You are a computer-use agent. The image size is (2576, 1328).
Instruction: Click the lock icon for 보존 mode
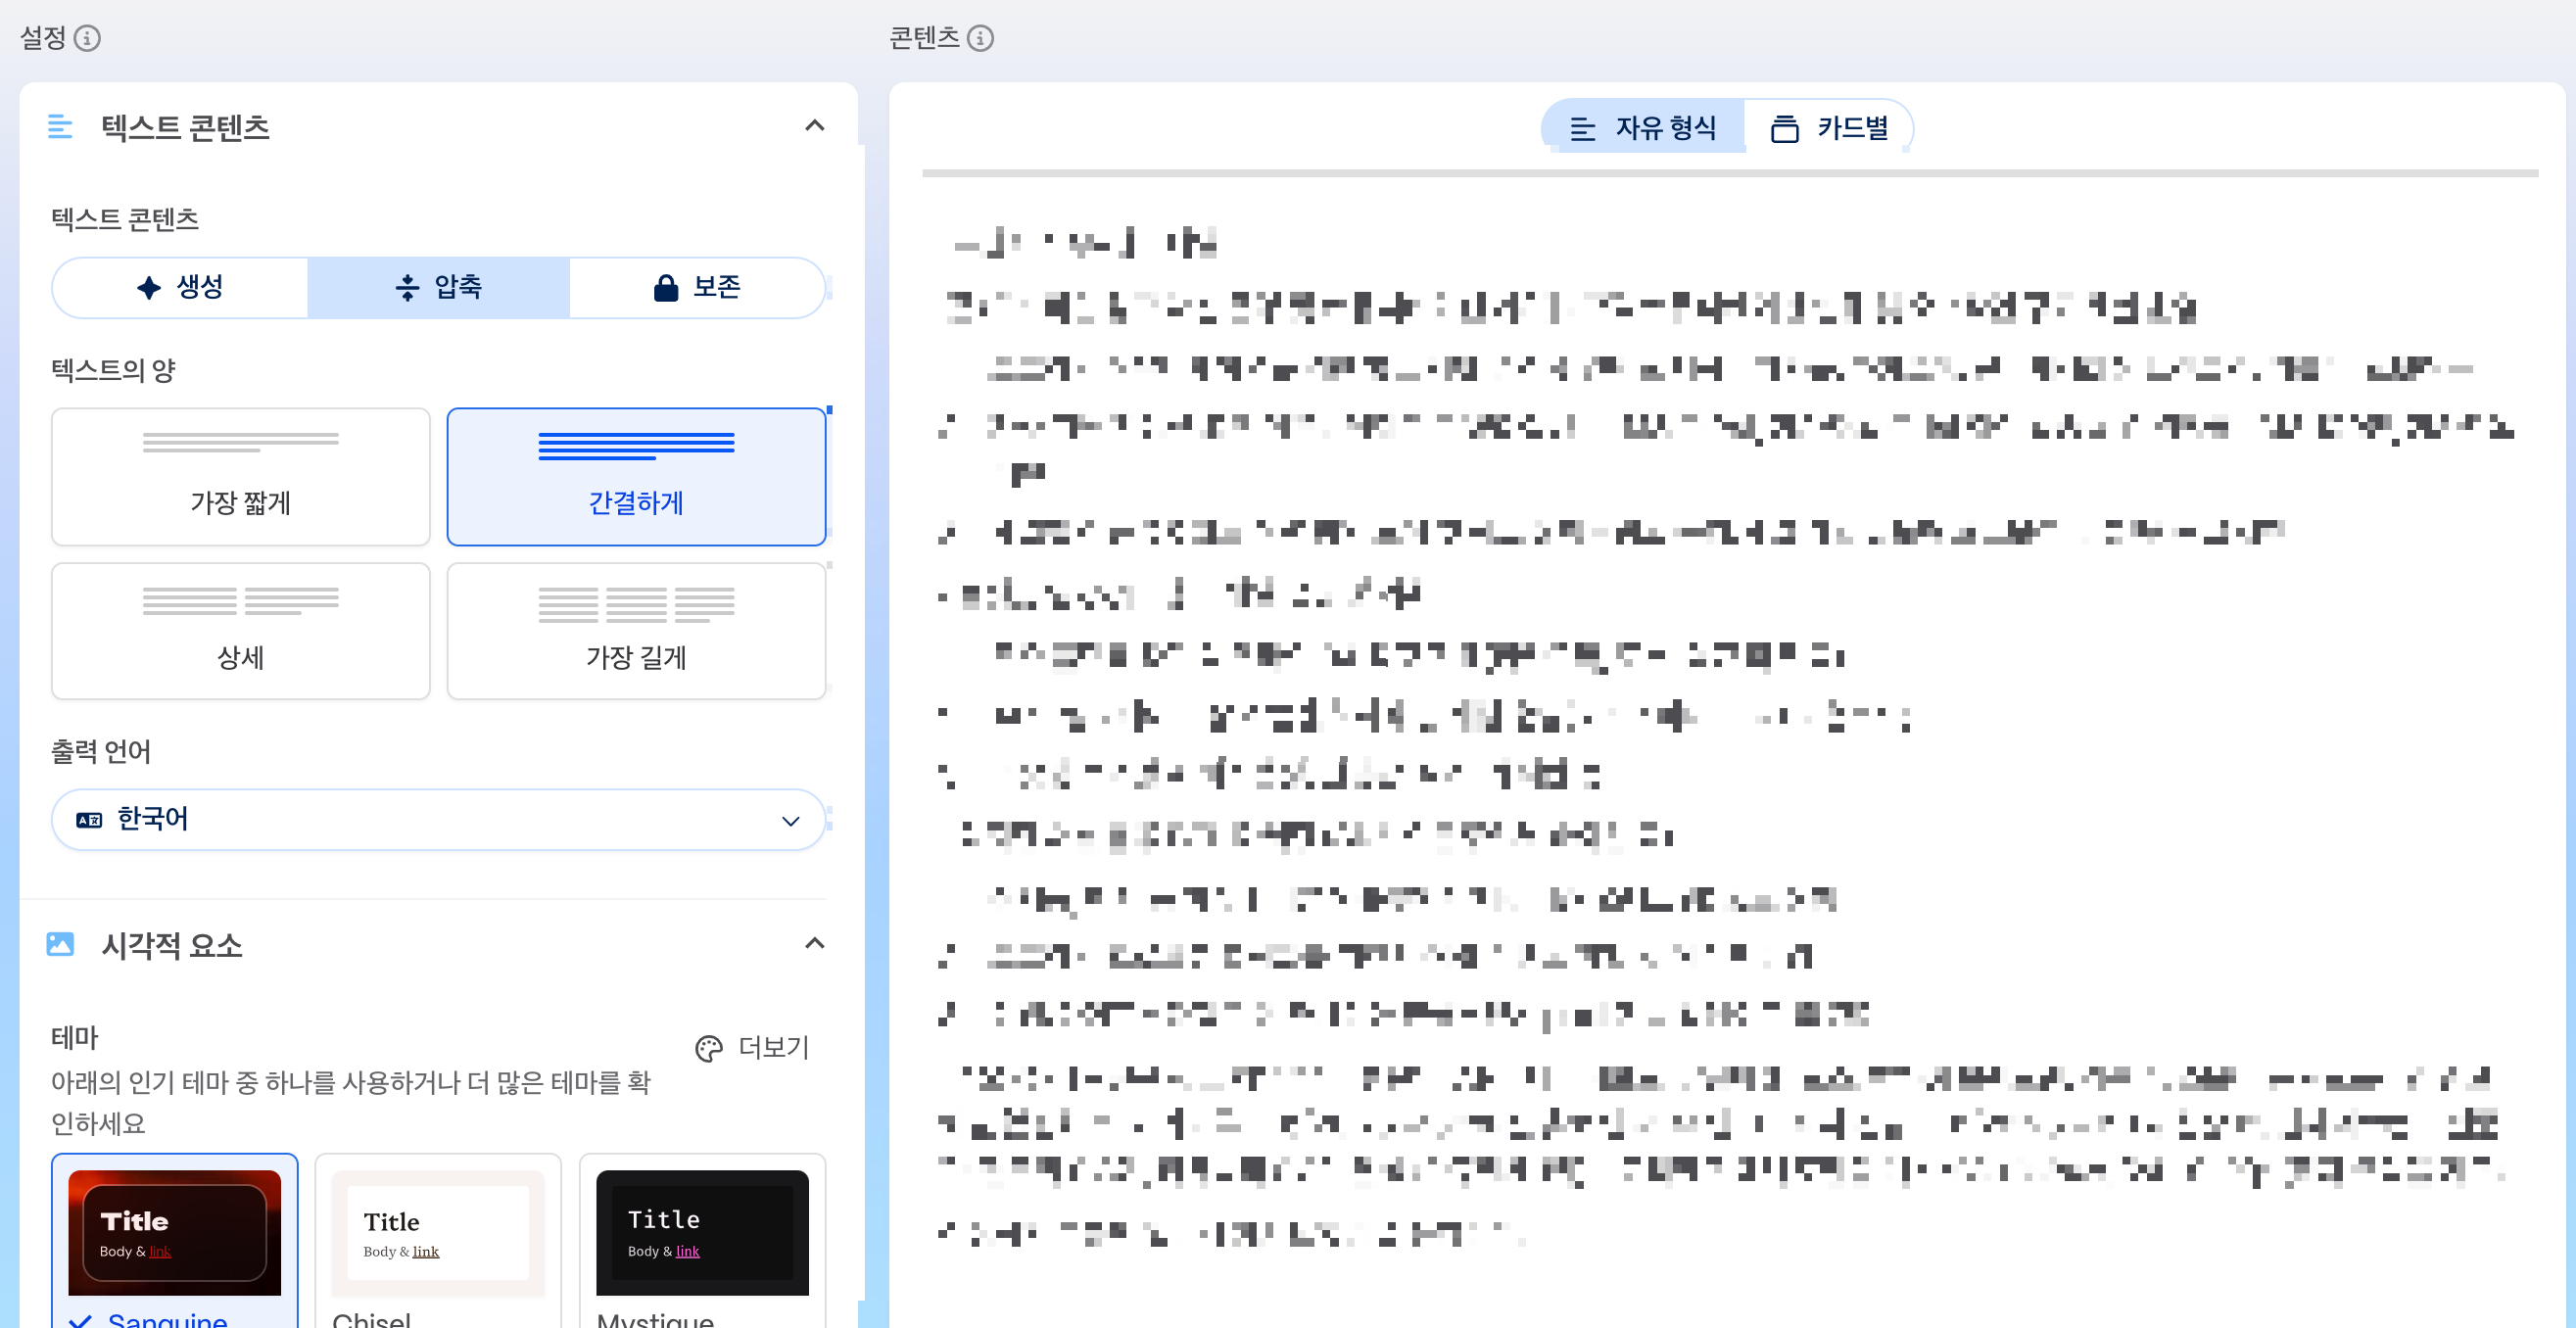tap(665, 288)
